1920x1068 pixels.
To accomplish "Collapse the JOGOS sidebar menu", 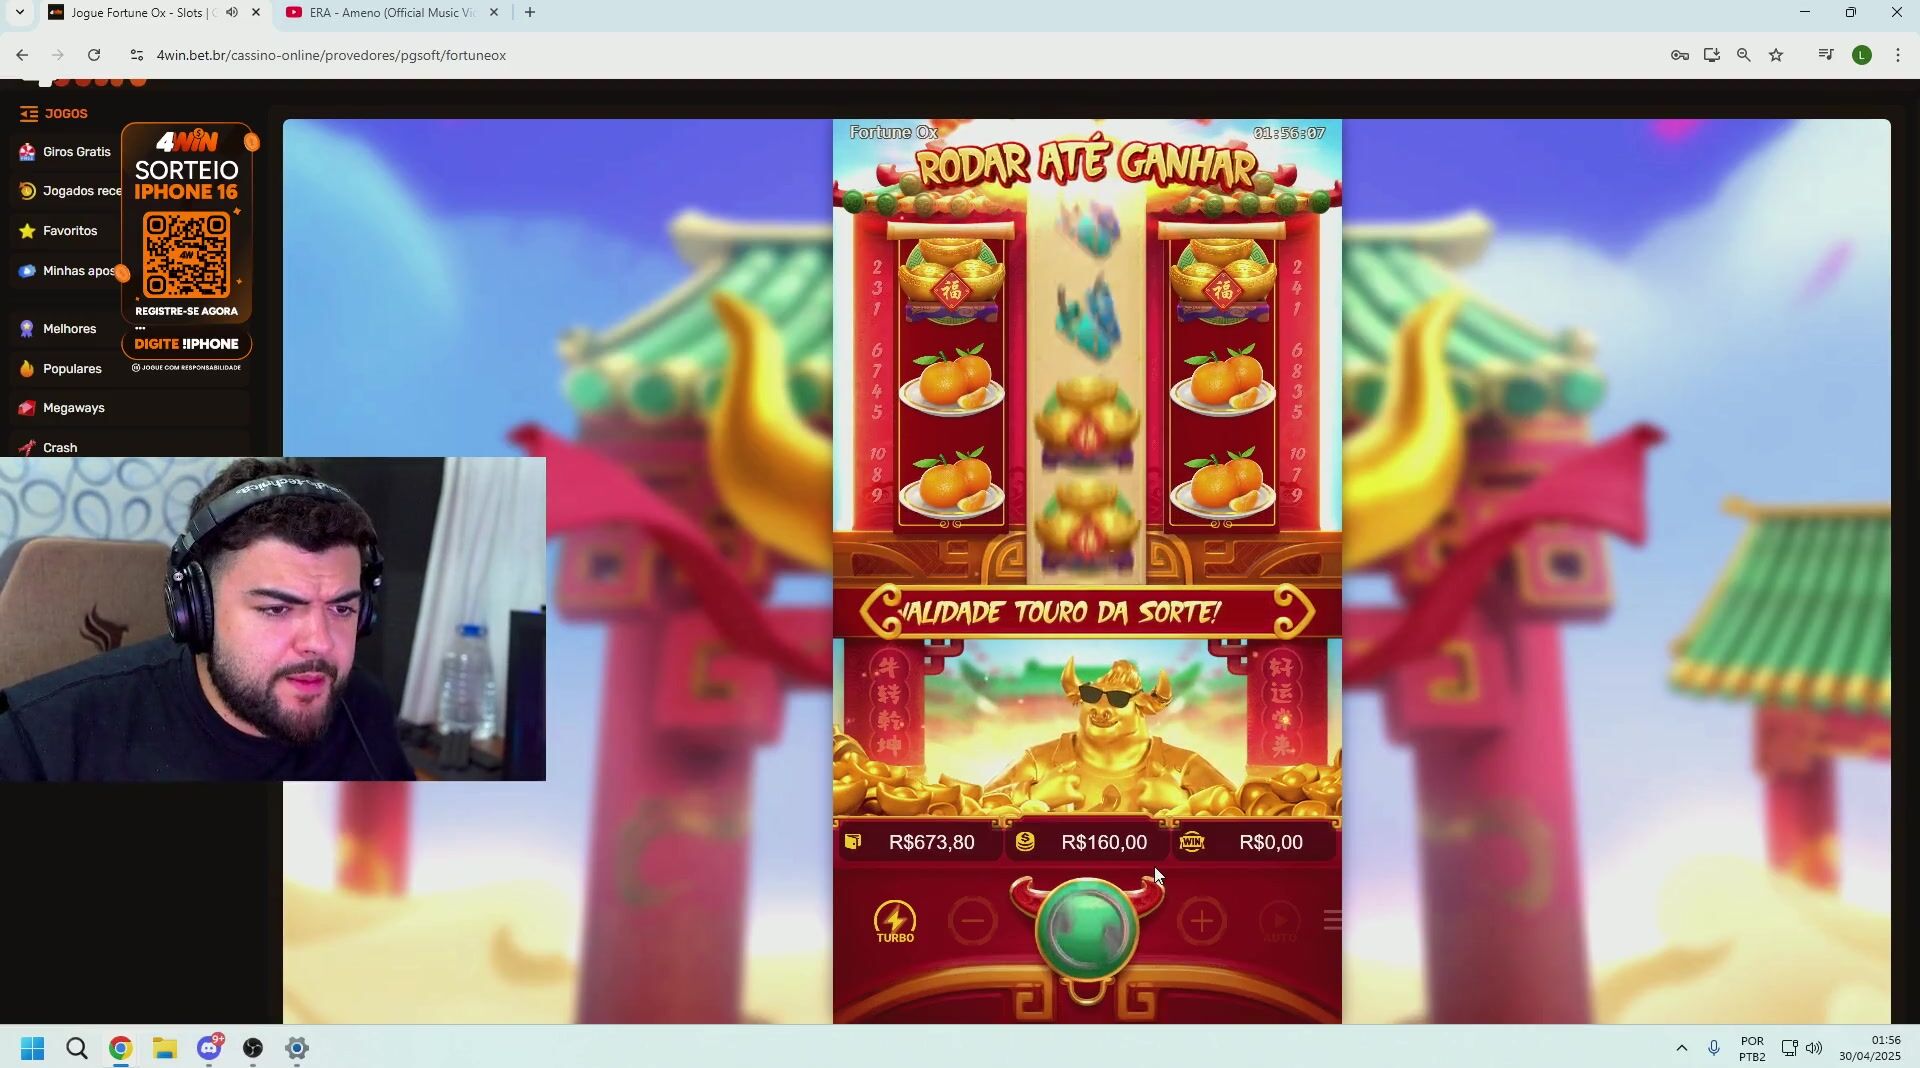I will [29, 114].
